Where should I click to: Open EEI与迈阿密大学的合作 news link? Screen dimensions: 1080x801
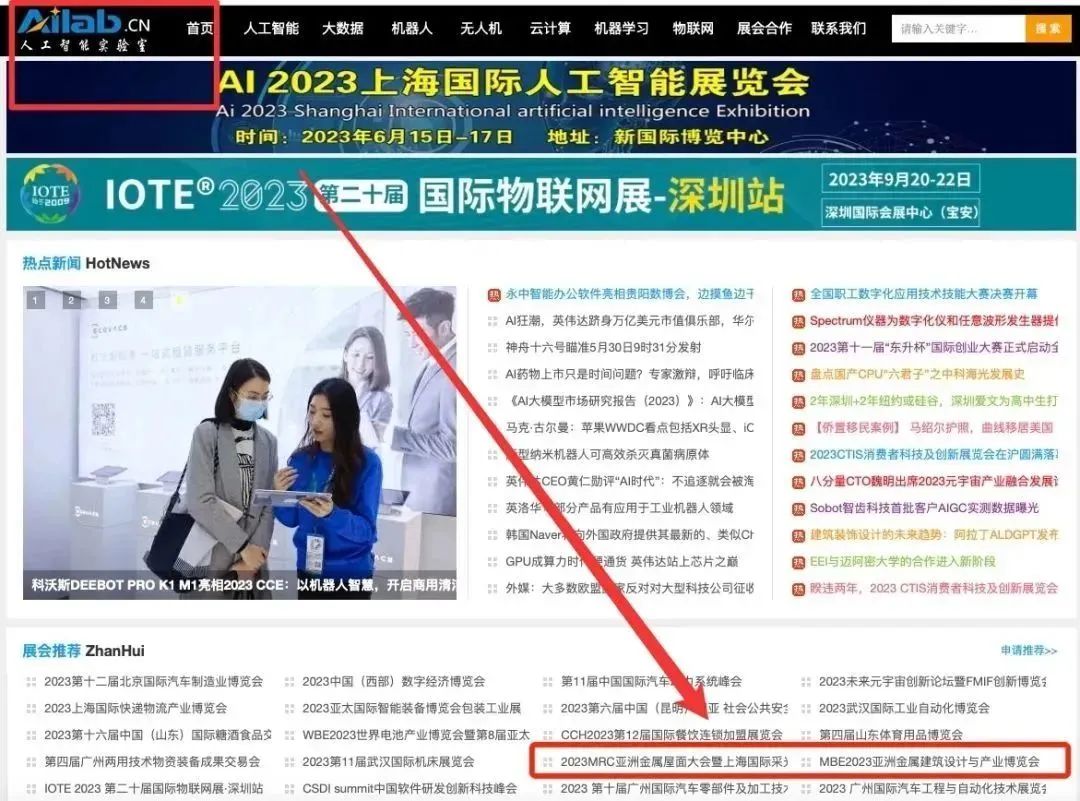(902, 561)
